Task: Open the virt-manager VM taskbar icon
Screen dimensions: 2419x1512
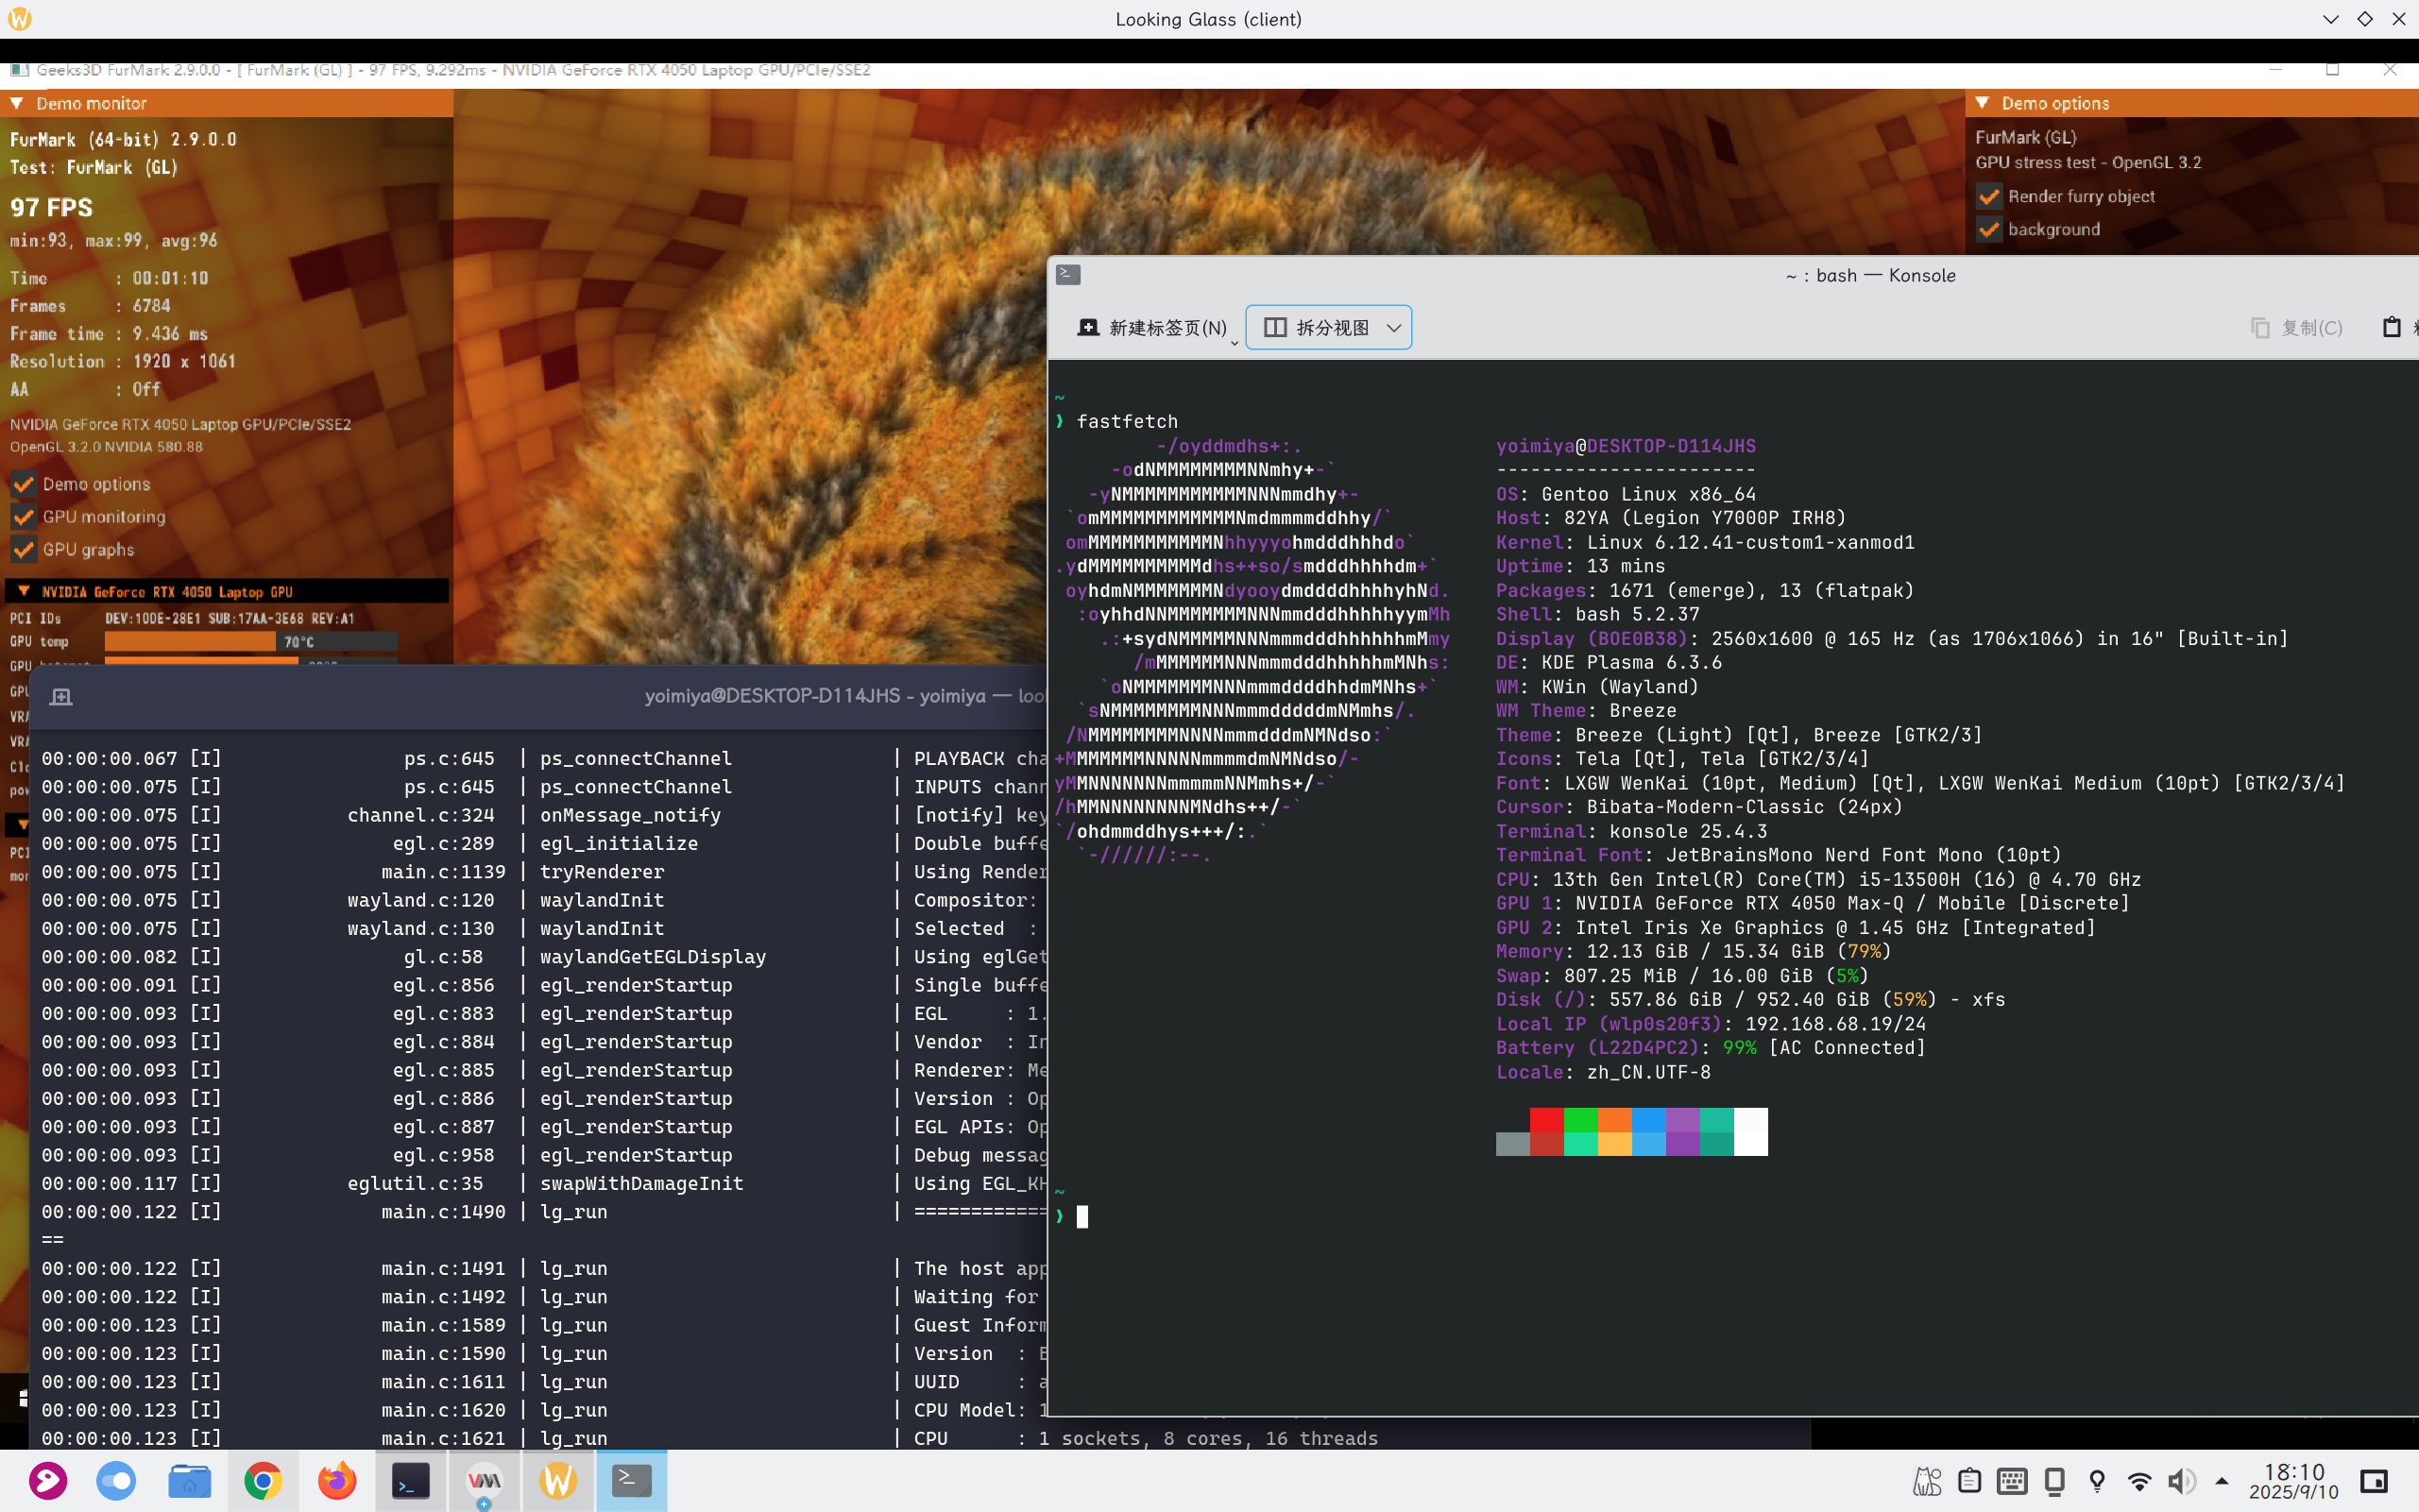Action: [x=484, y=1481]
